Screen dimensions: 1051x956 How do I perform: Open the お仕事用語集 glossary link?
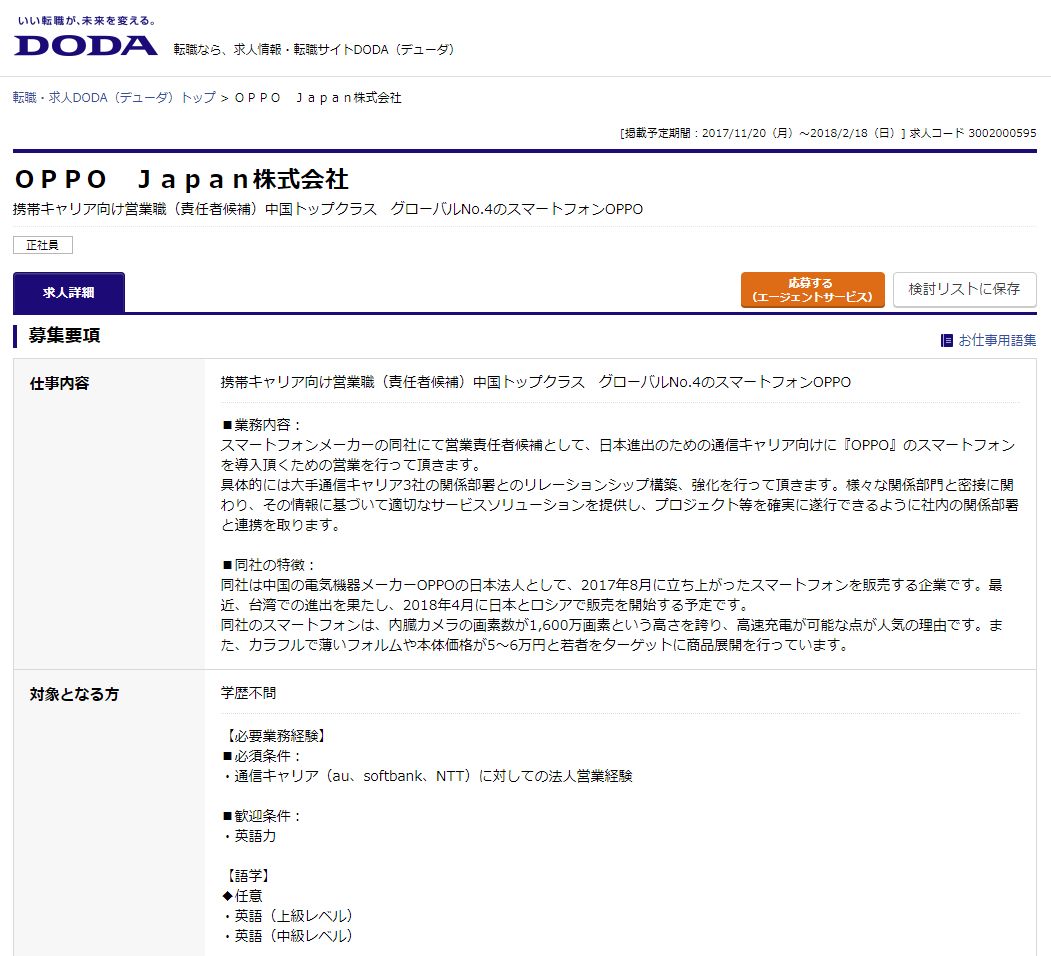997,341
